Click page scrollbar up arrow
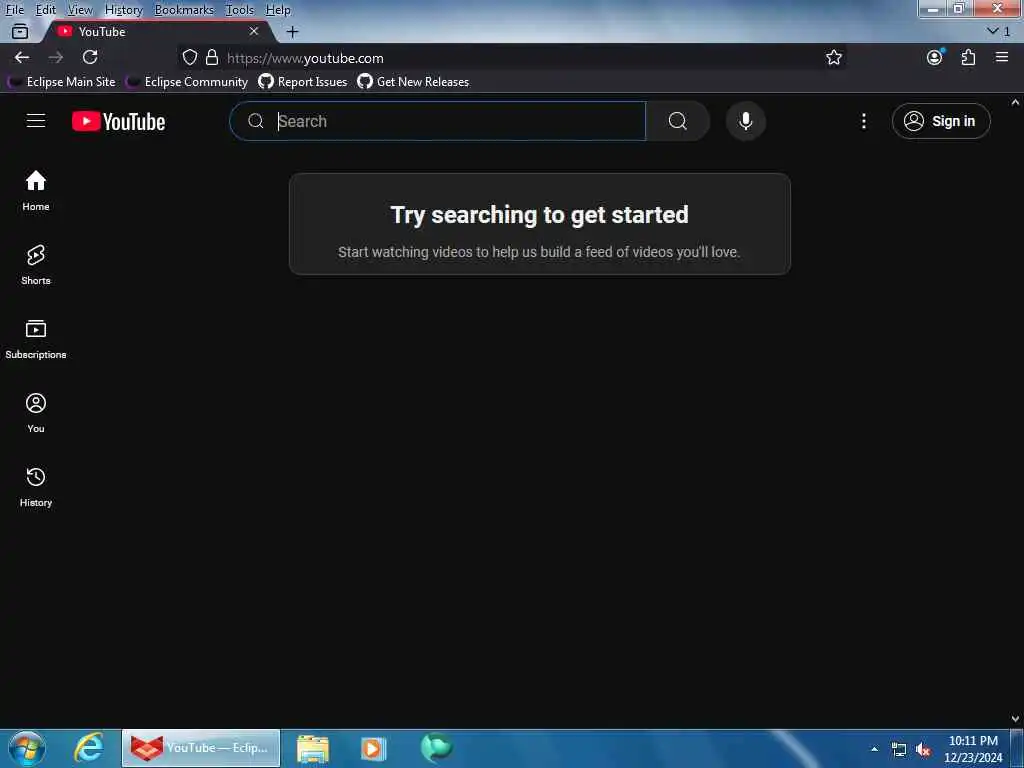The width and height of the screenshot is (1024, 768). pos(1015,102)
